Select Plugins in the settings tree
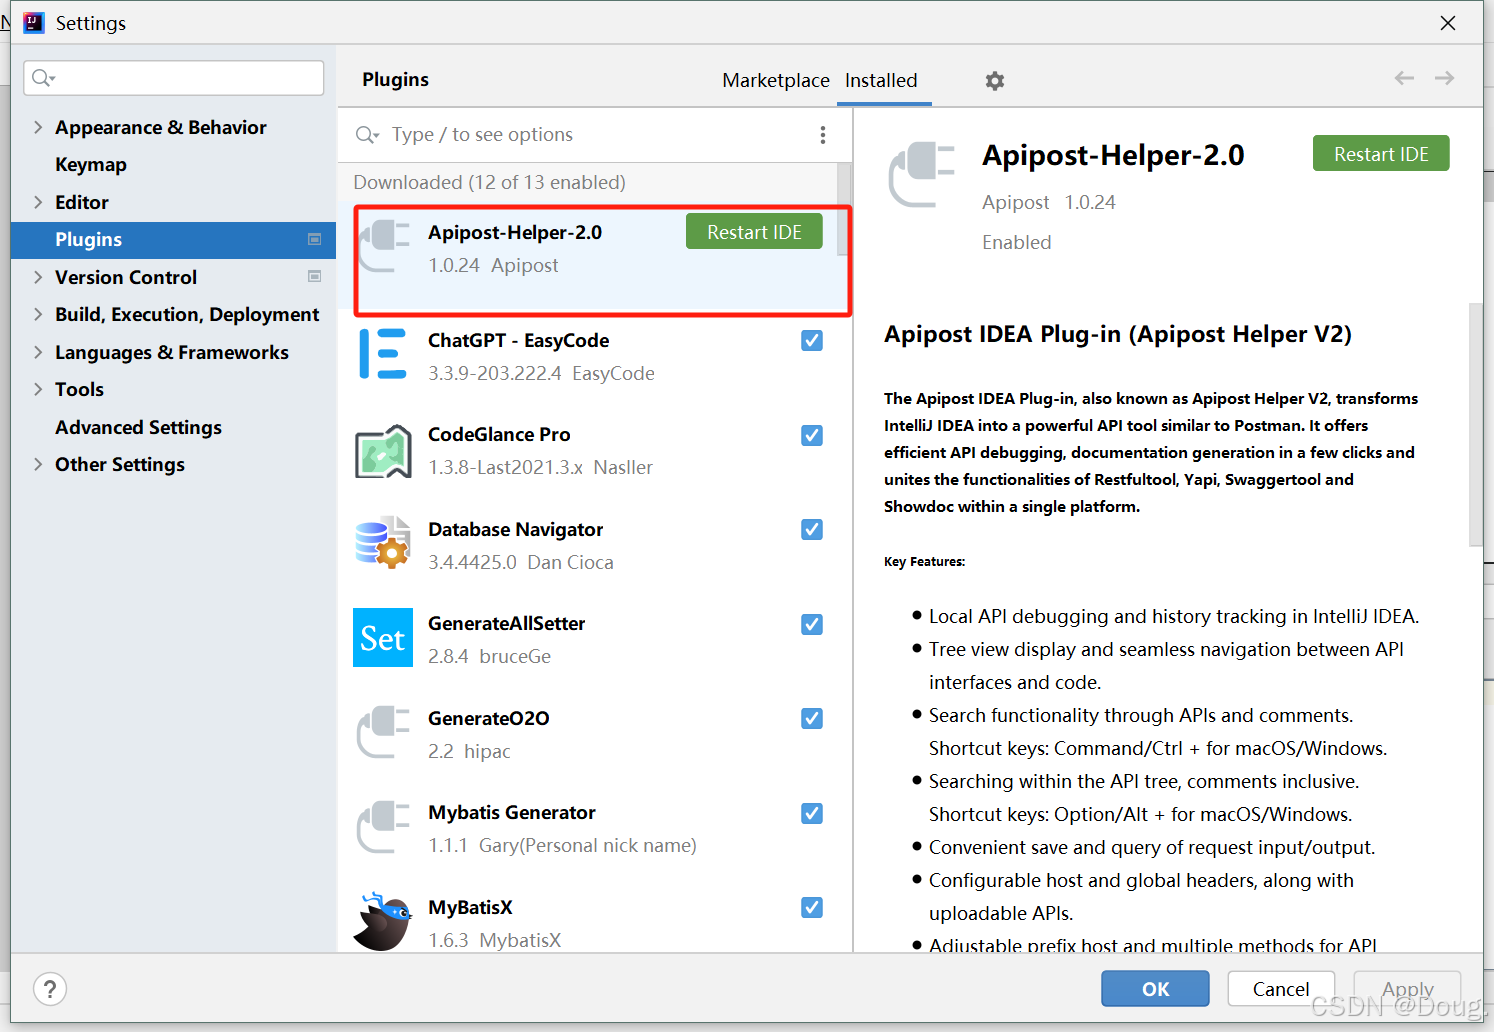The width and height of the screenshot is (1494, 1032). pos(173,240)
